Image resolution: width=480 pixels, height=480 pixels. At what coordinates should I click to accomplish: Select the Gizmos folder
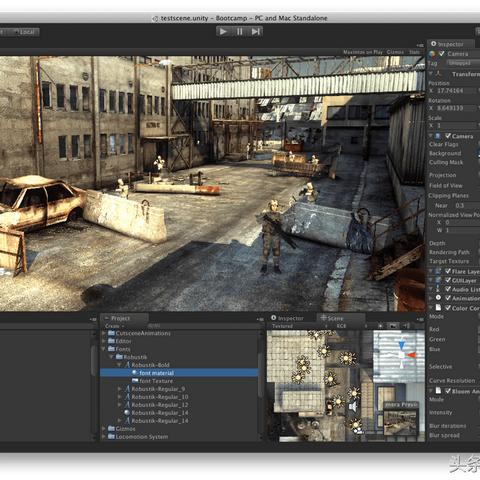point(121,429)
